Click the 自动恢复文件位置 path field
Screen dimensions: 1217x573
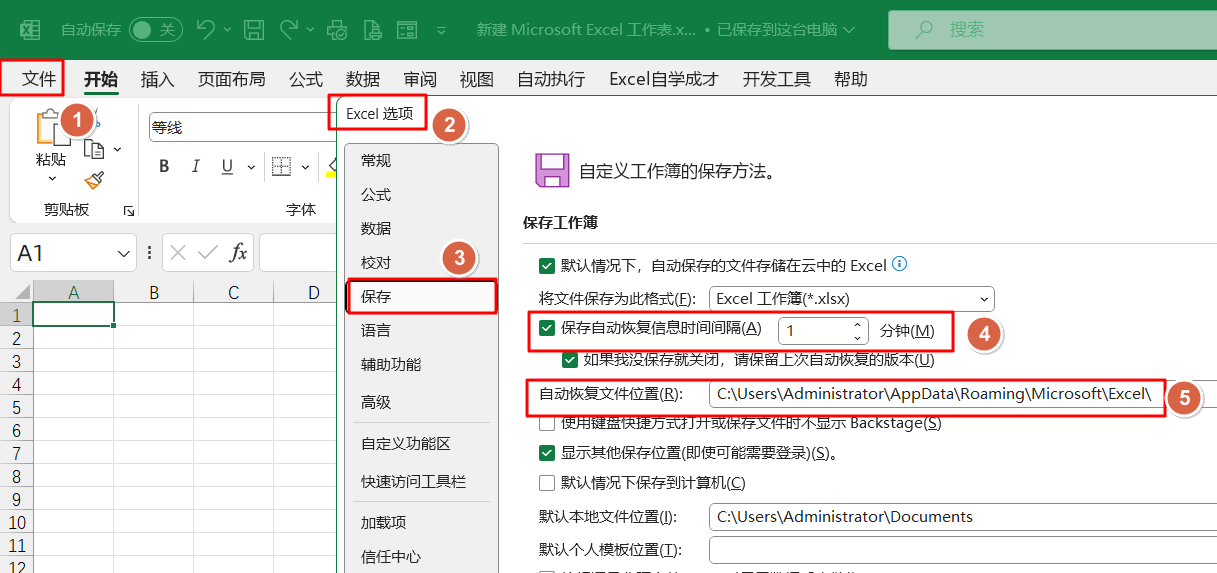coord(962,394)
